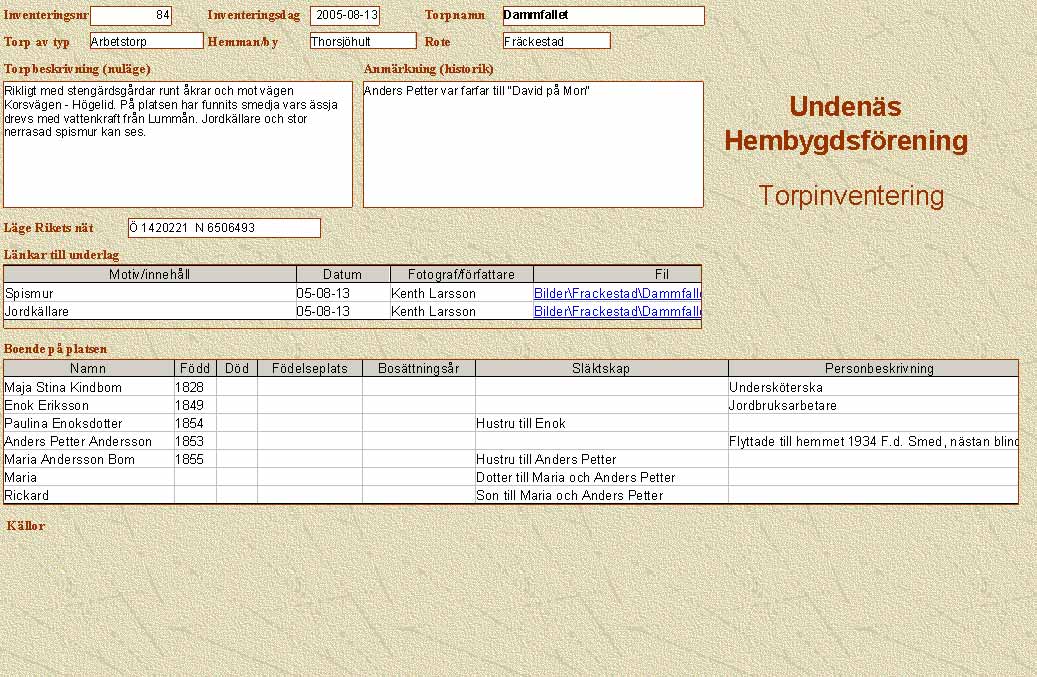Open the file link for Jordkällare
Viewport: 1037px width, 677px height.
click(x=617, y=312)
